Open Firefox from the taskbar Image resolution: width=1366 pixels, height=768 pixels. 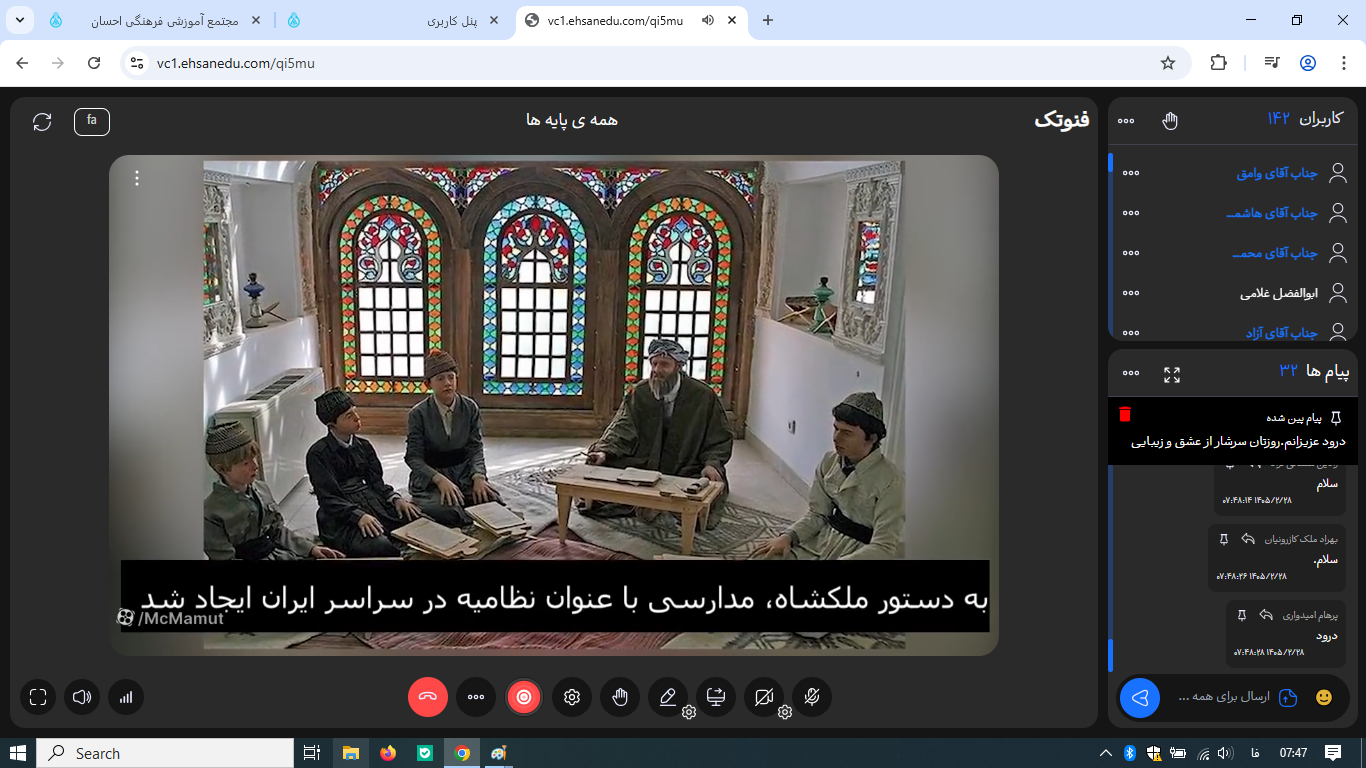[x=388, y=753]
